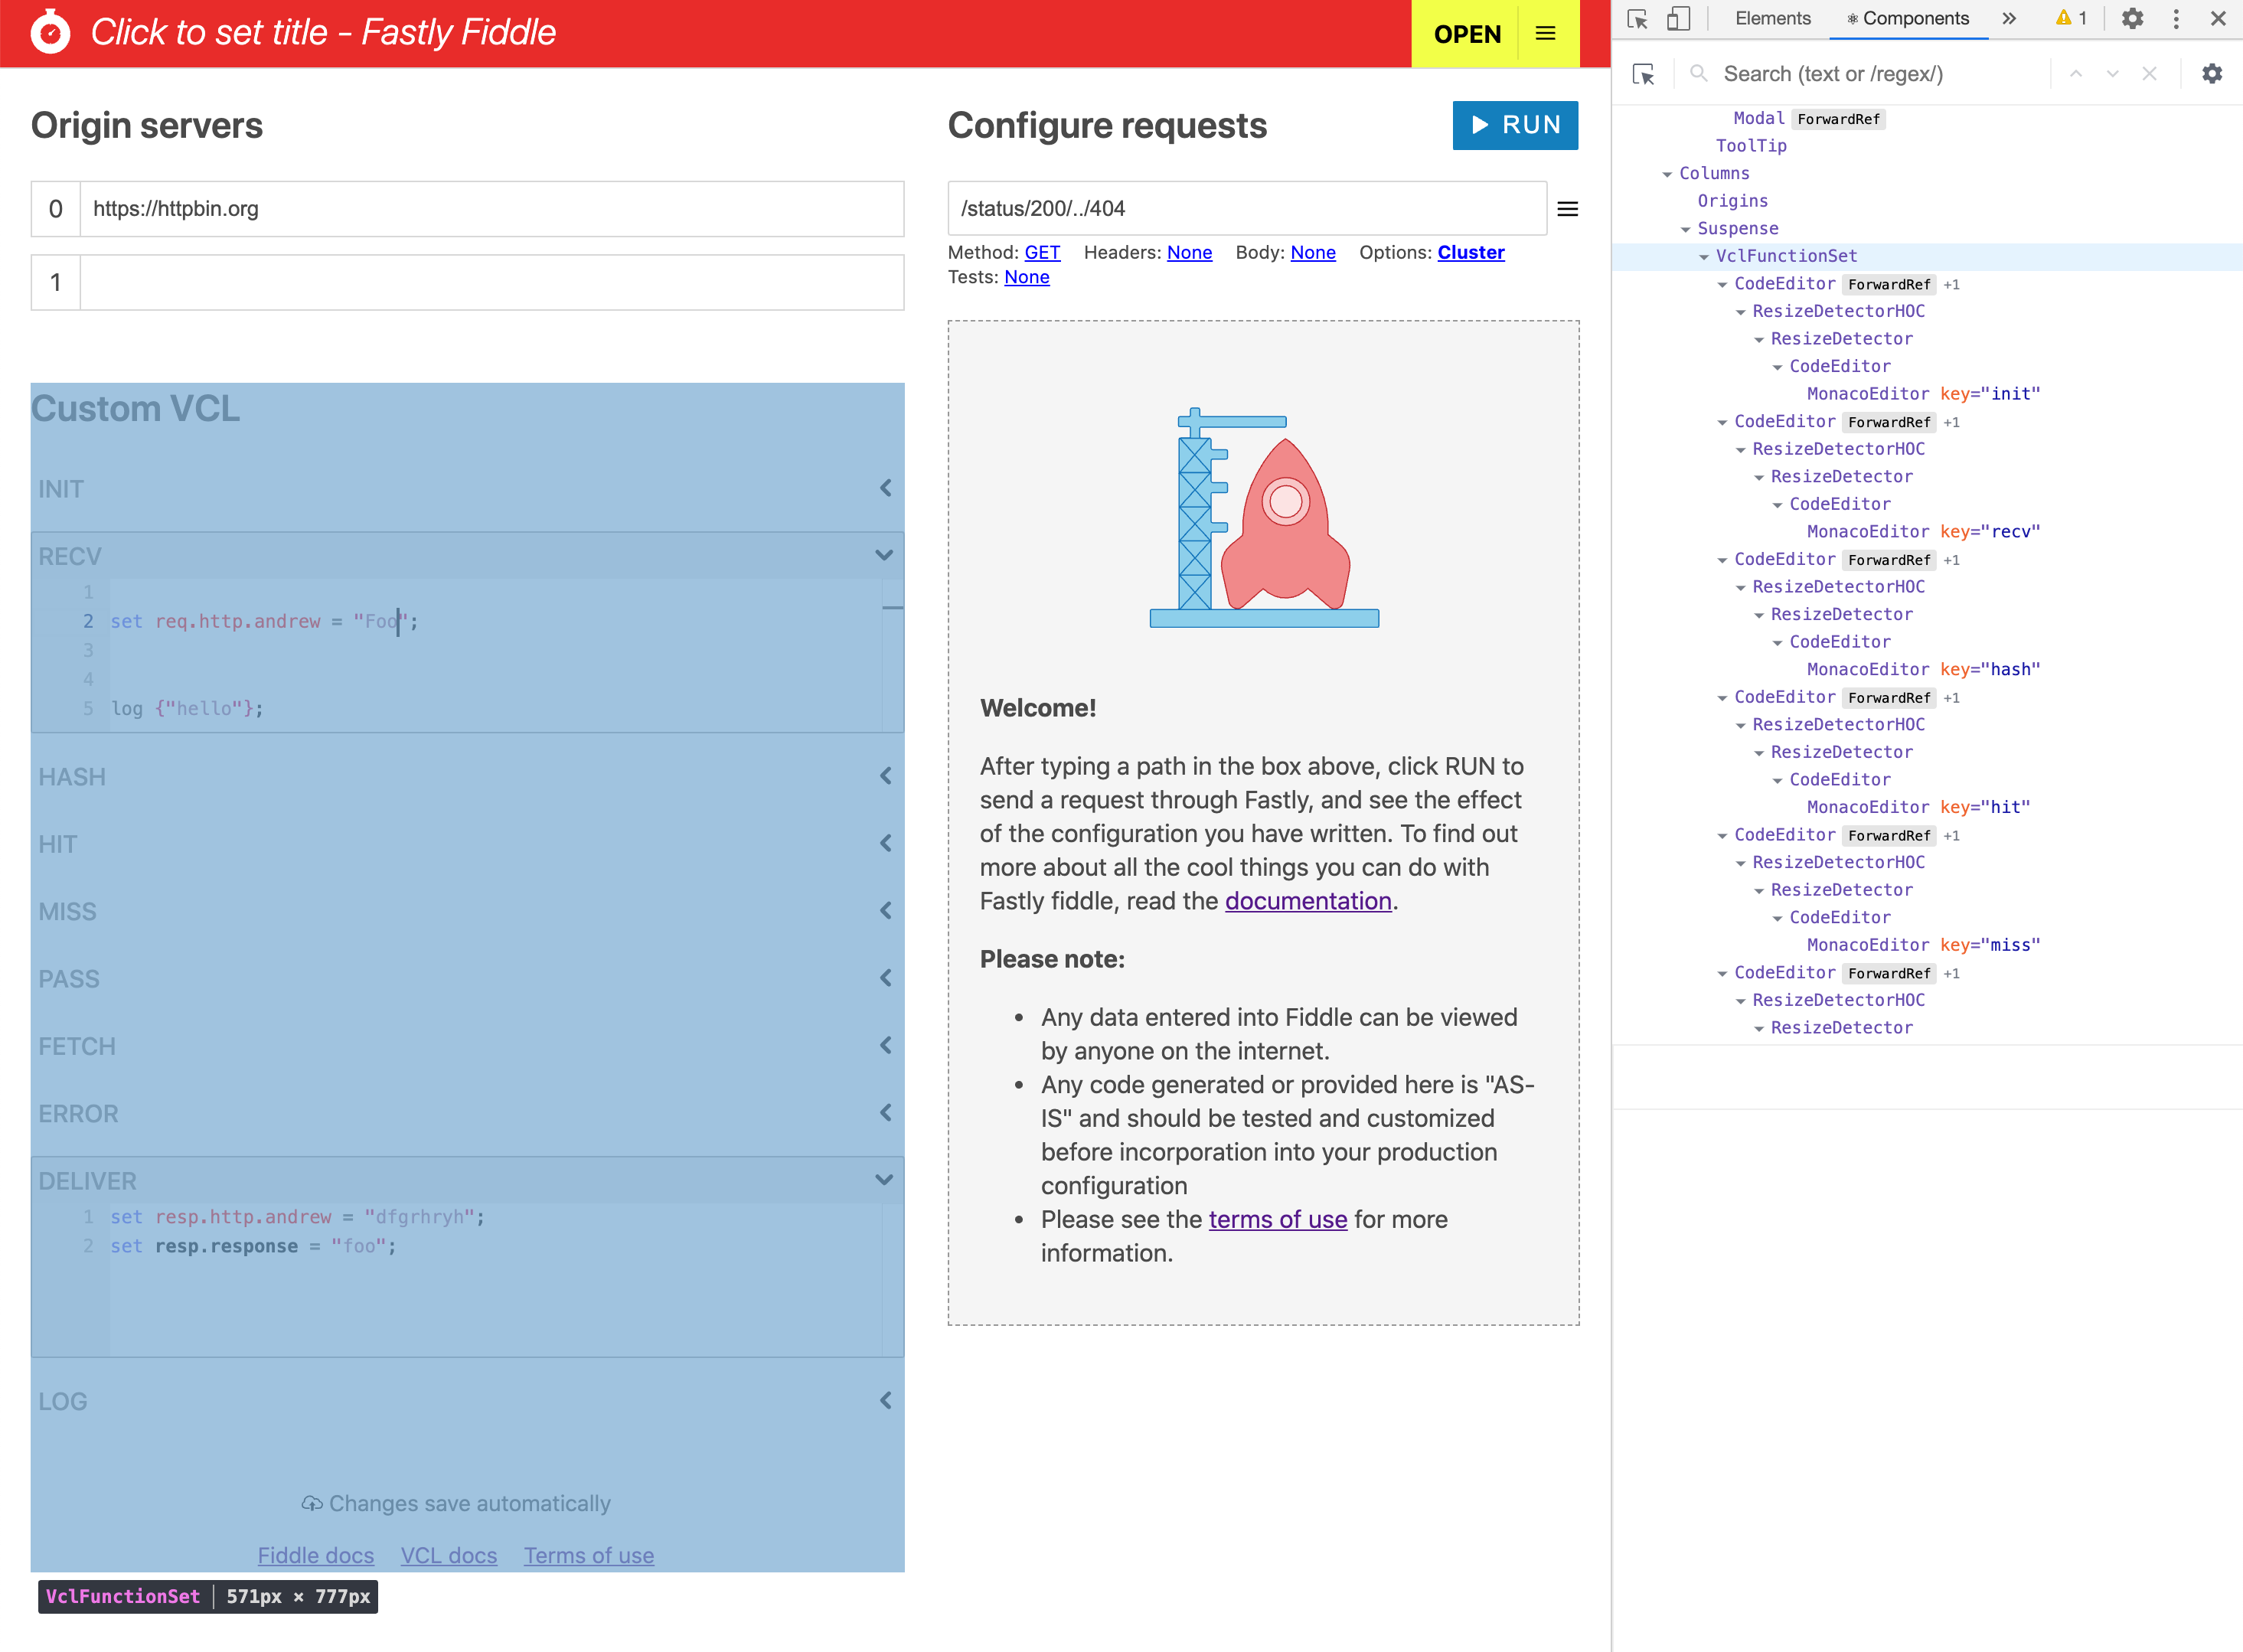Click the play icon on the RUN button
The height and width of the screenshot is (1652, 2243).
tap(1480, 125)
